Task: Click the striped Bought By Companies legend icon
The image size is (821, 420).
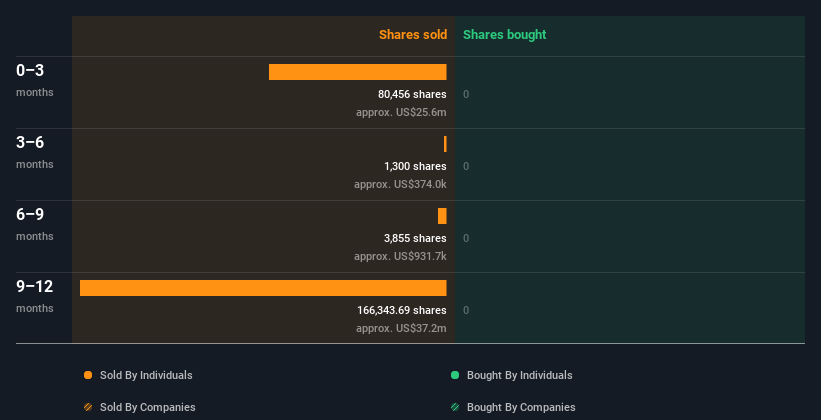Action: tap(455, 407)
